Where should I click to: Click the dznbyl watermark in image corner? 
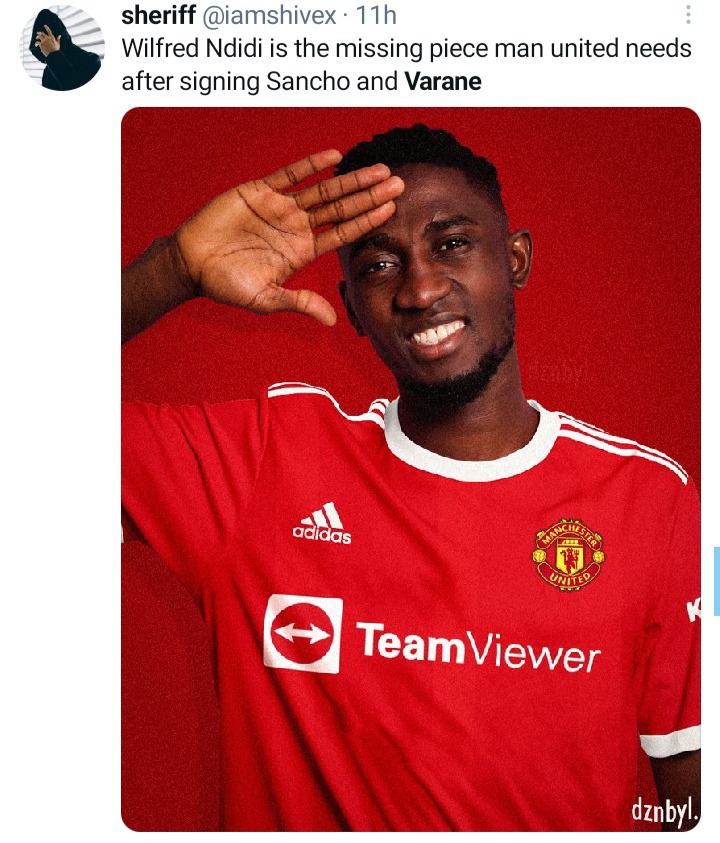665,810
